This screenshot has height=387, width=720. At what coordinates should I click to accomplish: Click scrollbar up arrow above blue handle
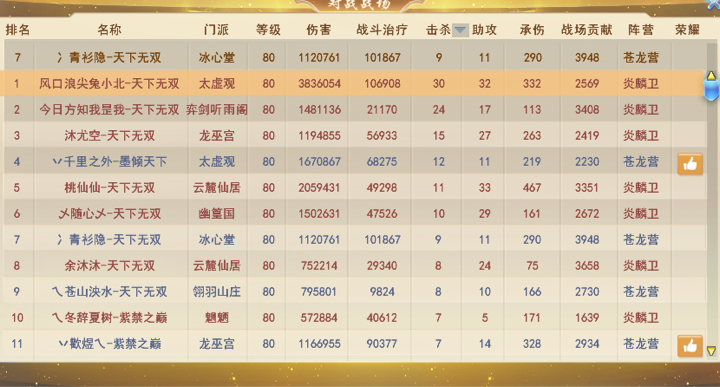(x=711, y=75)
